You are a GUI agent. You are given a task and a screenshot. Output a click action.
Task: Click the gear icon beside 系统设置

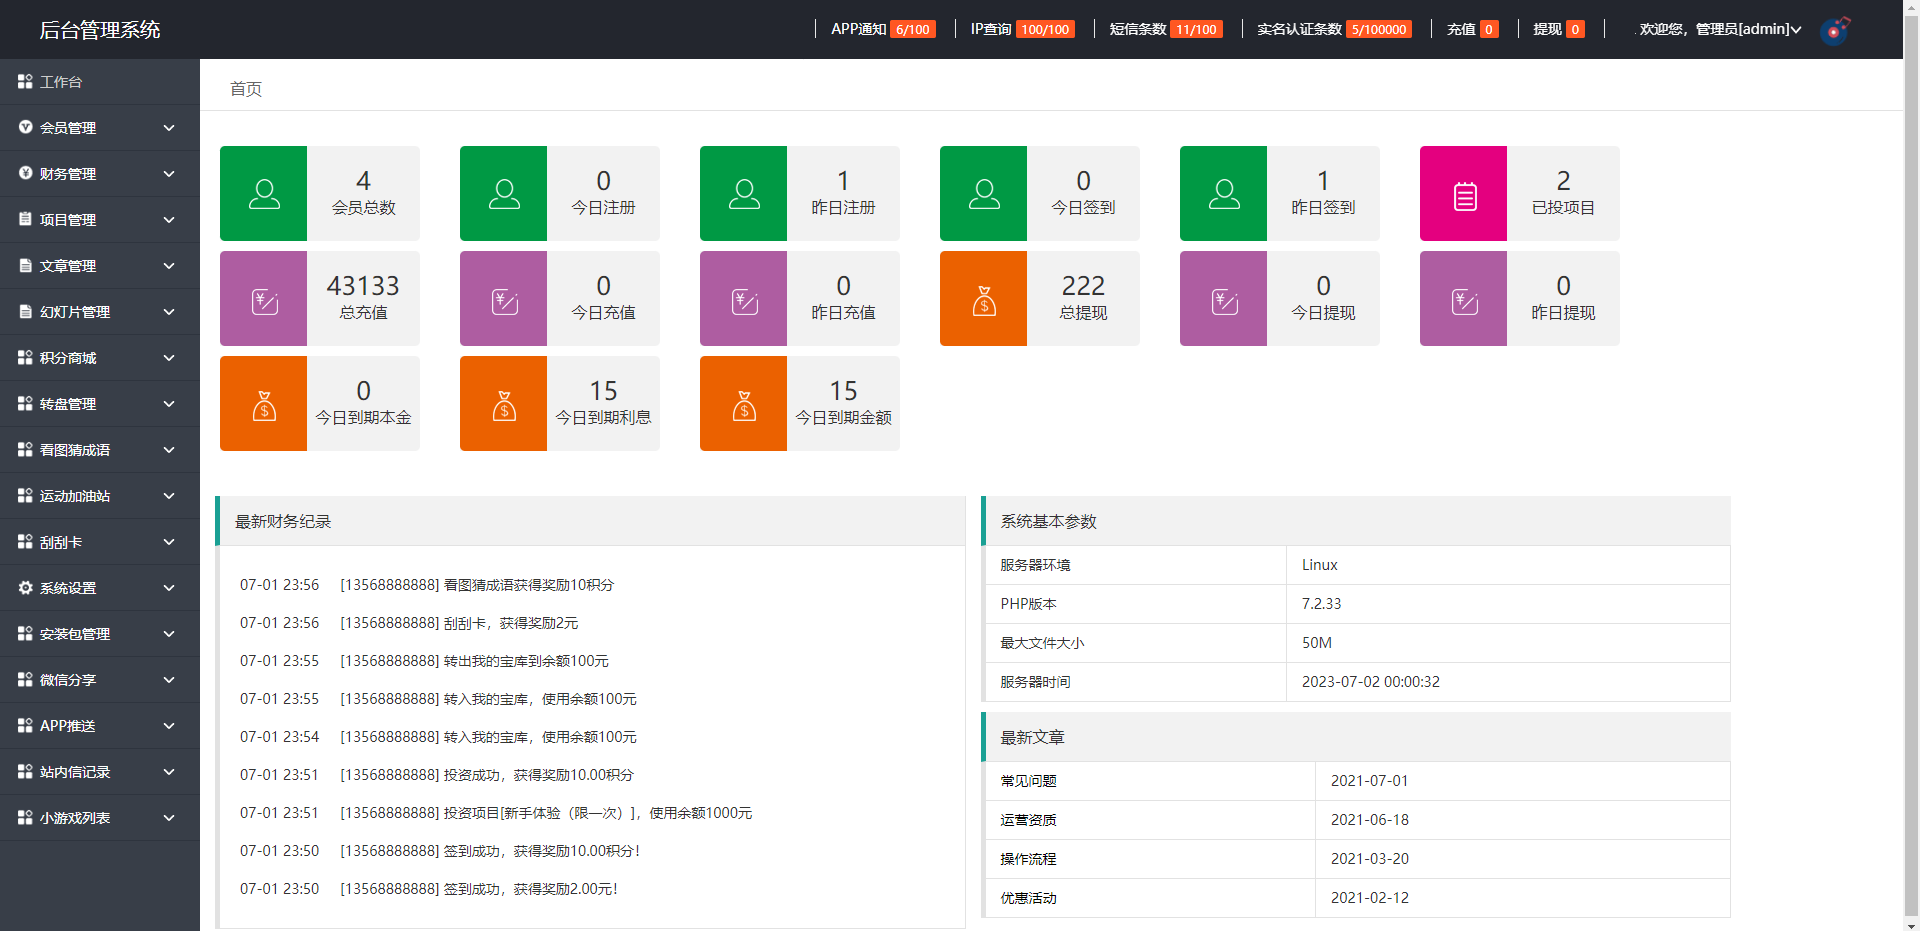[26, 588]
